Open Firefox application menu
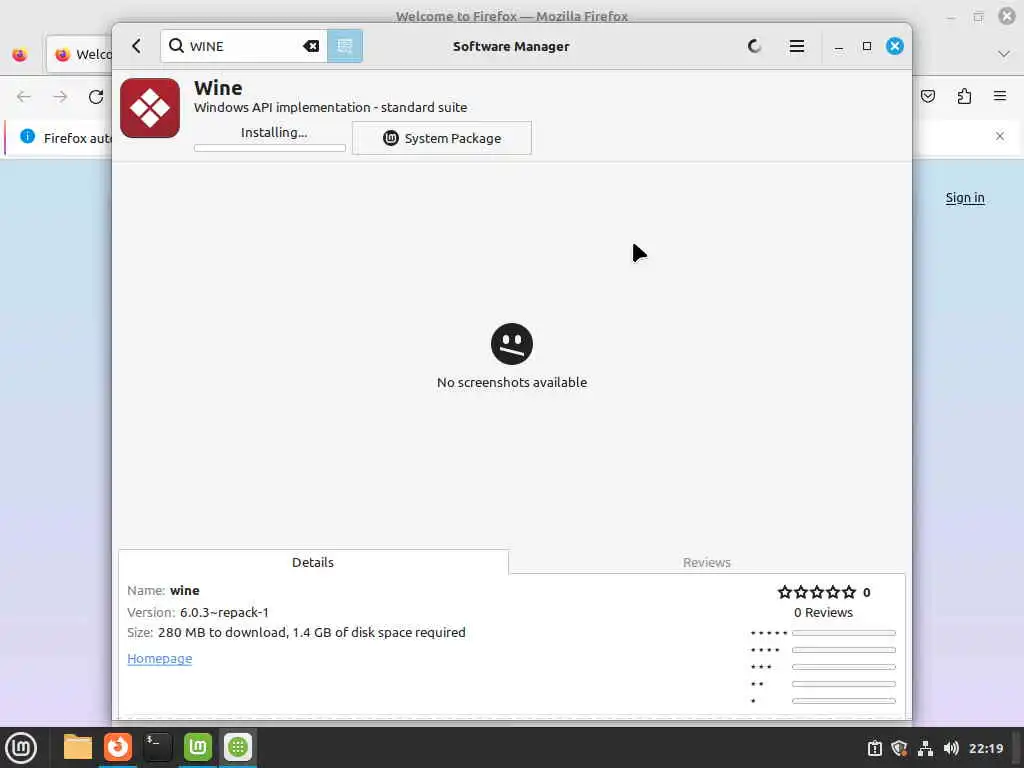This screenshot has height=768, width=1024. click(1000, 96)
